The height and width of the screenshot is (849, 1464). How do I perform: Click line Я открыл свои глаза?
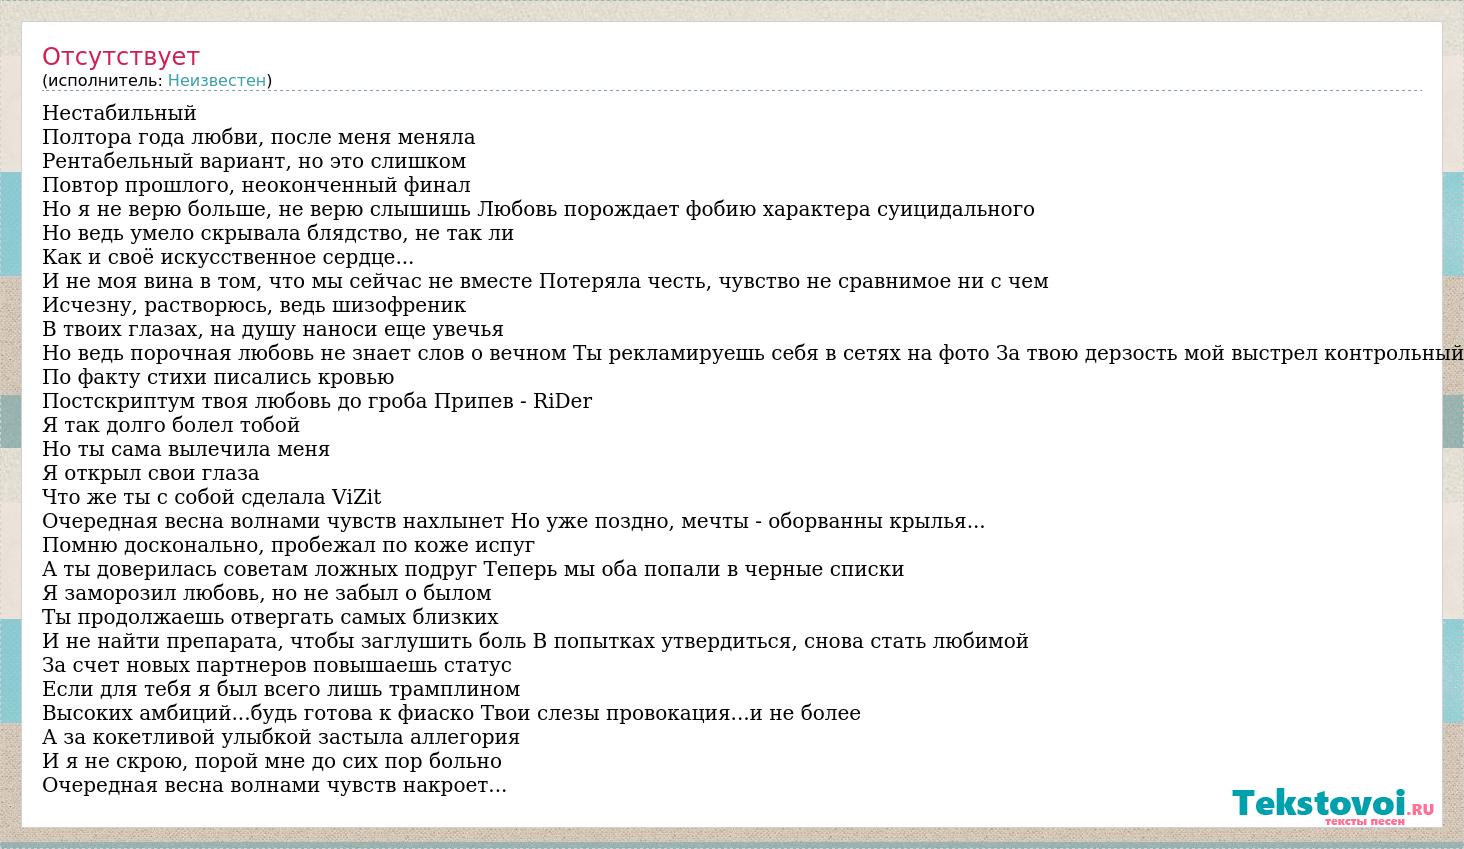(x=151, y=473)
